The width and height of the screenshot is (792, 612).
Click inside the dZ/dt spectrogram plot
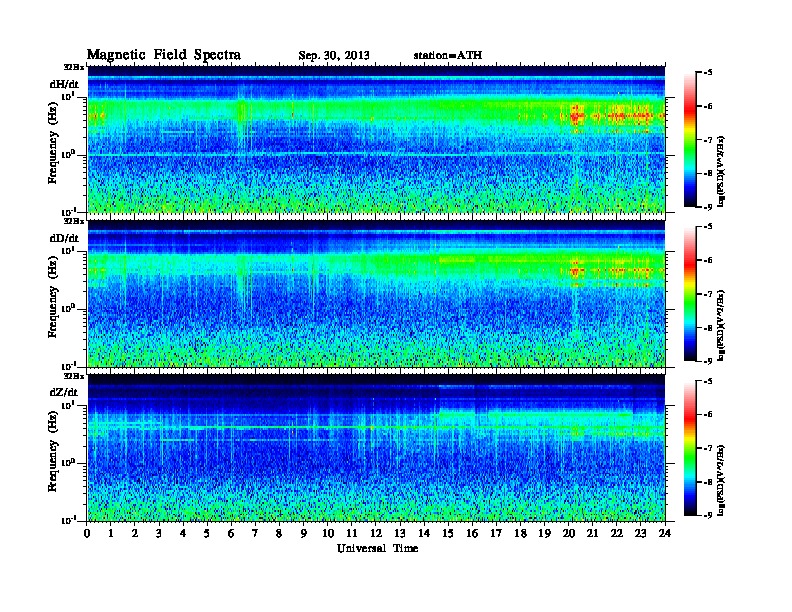coord(376,447)
